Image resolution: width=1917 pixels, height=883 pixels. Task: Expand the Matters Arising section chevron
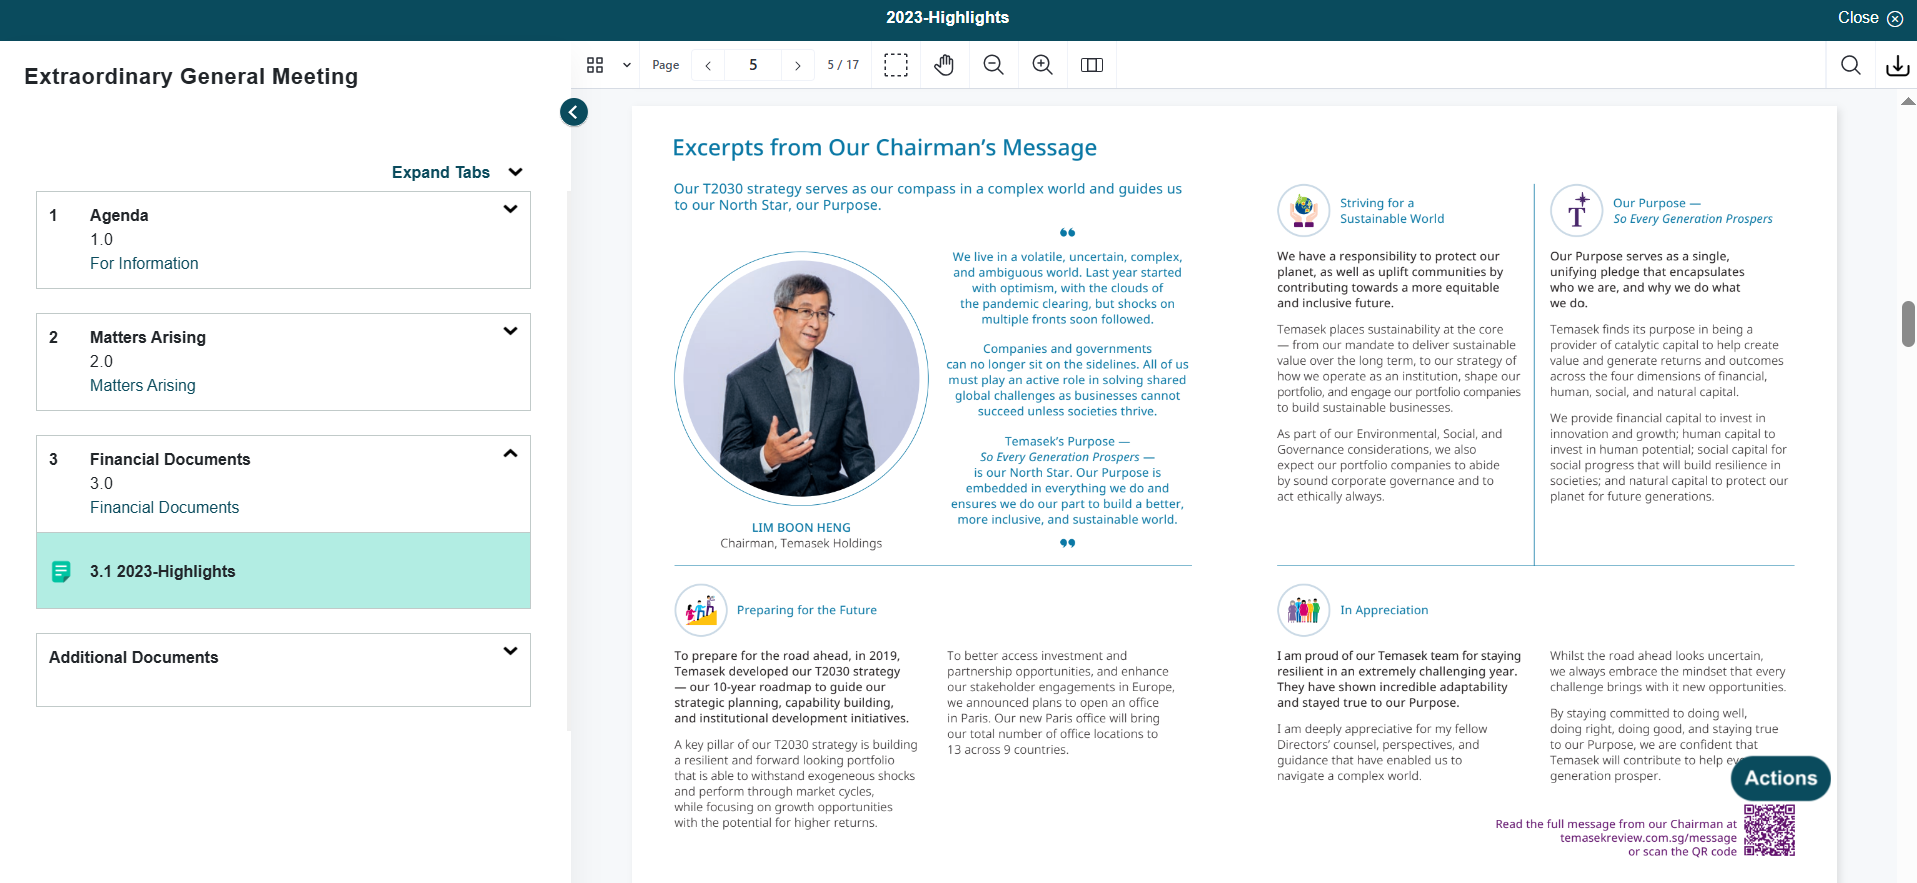point(510,331)
